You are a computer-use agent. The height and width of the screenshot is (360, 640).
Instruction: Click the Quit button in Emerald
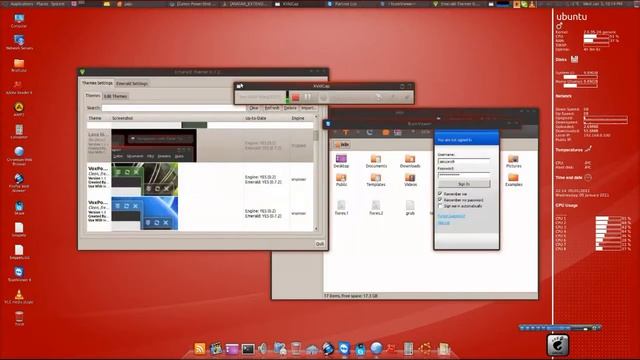(x=320, y=244)
